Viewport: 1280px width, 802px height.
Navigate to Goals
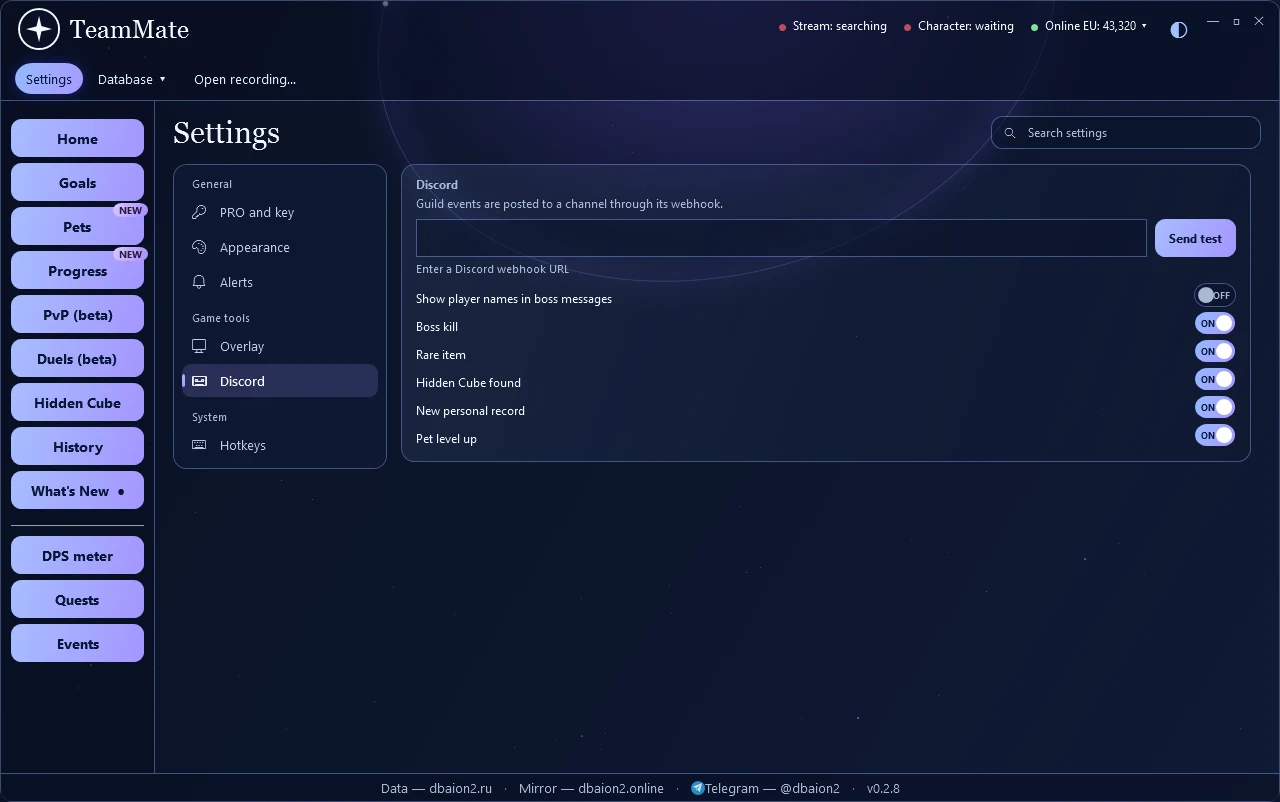(77, 183)
